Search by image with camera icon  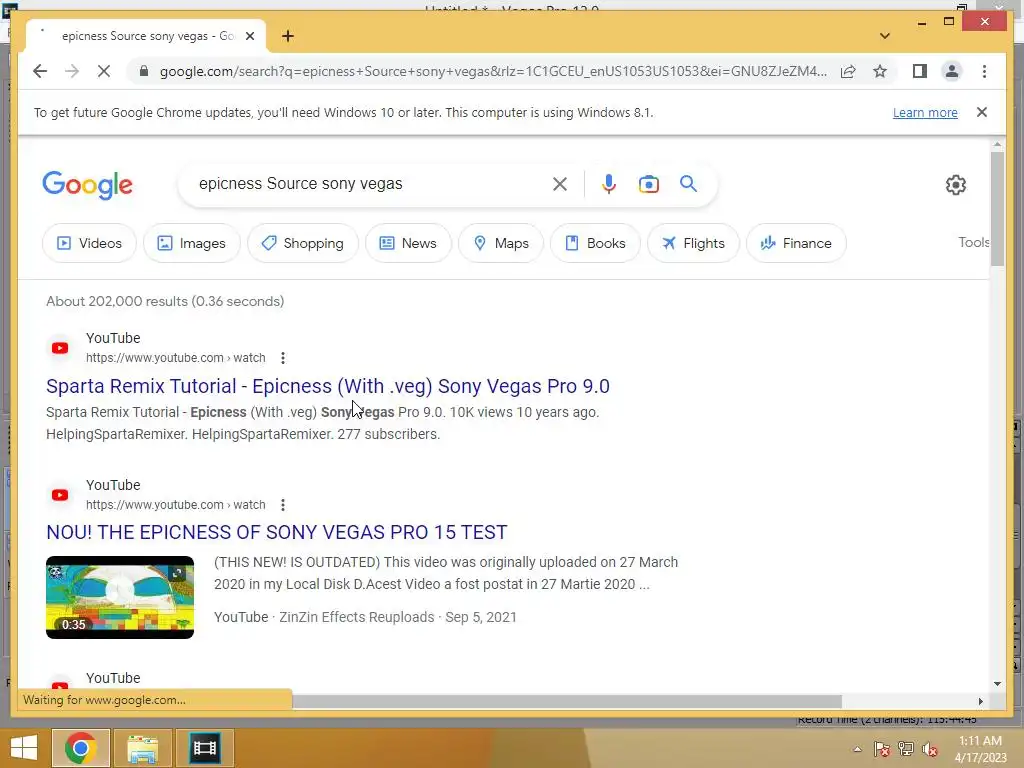pyautogui.click(x=648, y=184)
